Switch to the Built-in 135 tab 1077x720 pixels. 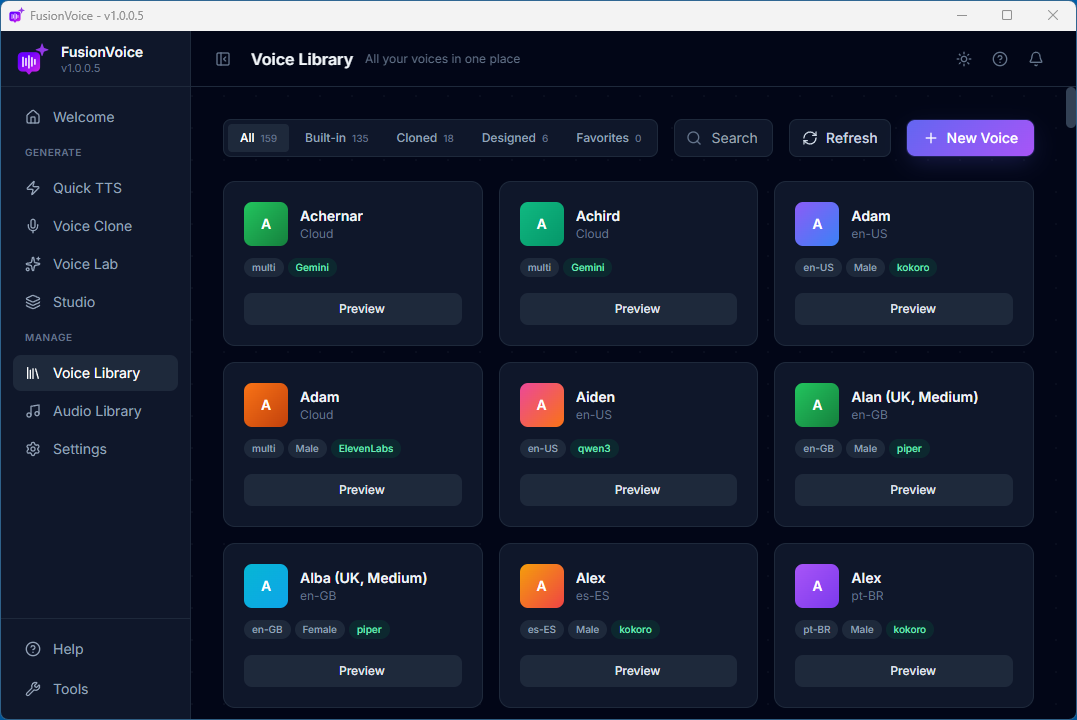point(337,138)
